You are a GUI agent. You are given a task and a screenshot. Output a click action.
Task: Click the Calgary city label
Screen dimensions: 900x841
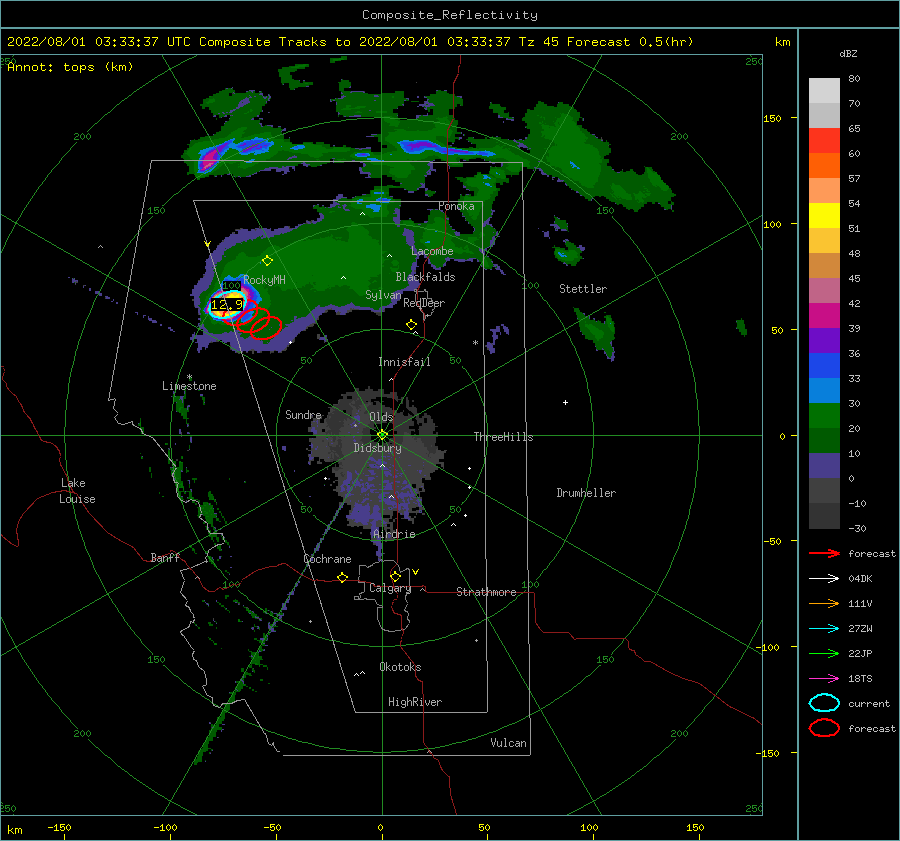(390, 588)
